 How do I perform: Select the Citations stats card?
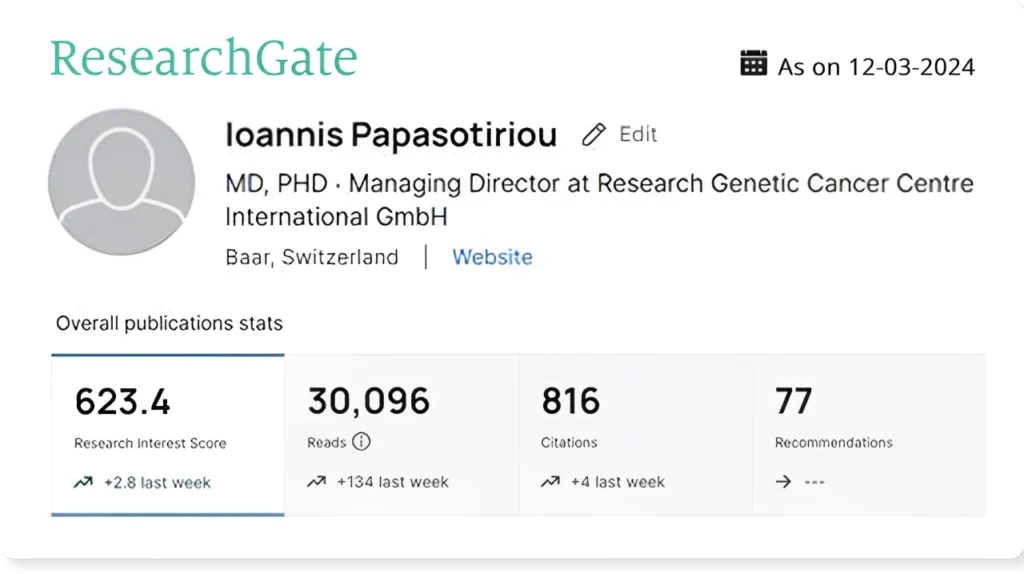click(635, 435)
